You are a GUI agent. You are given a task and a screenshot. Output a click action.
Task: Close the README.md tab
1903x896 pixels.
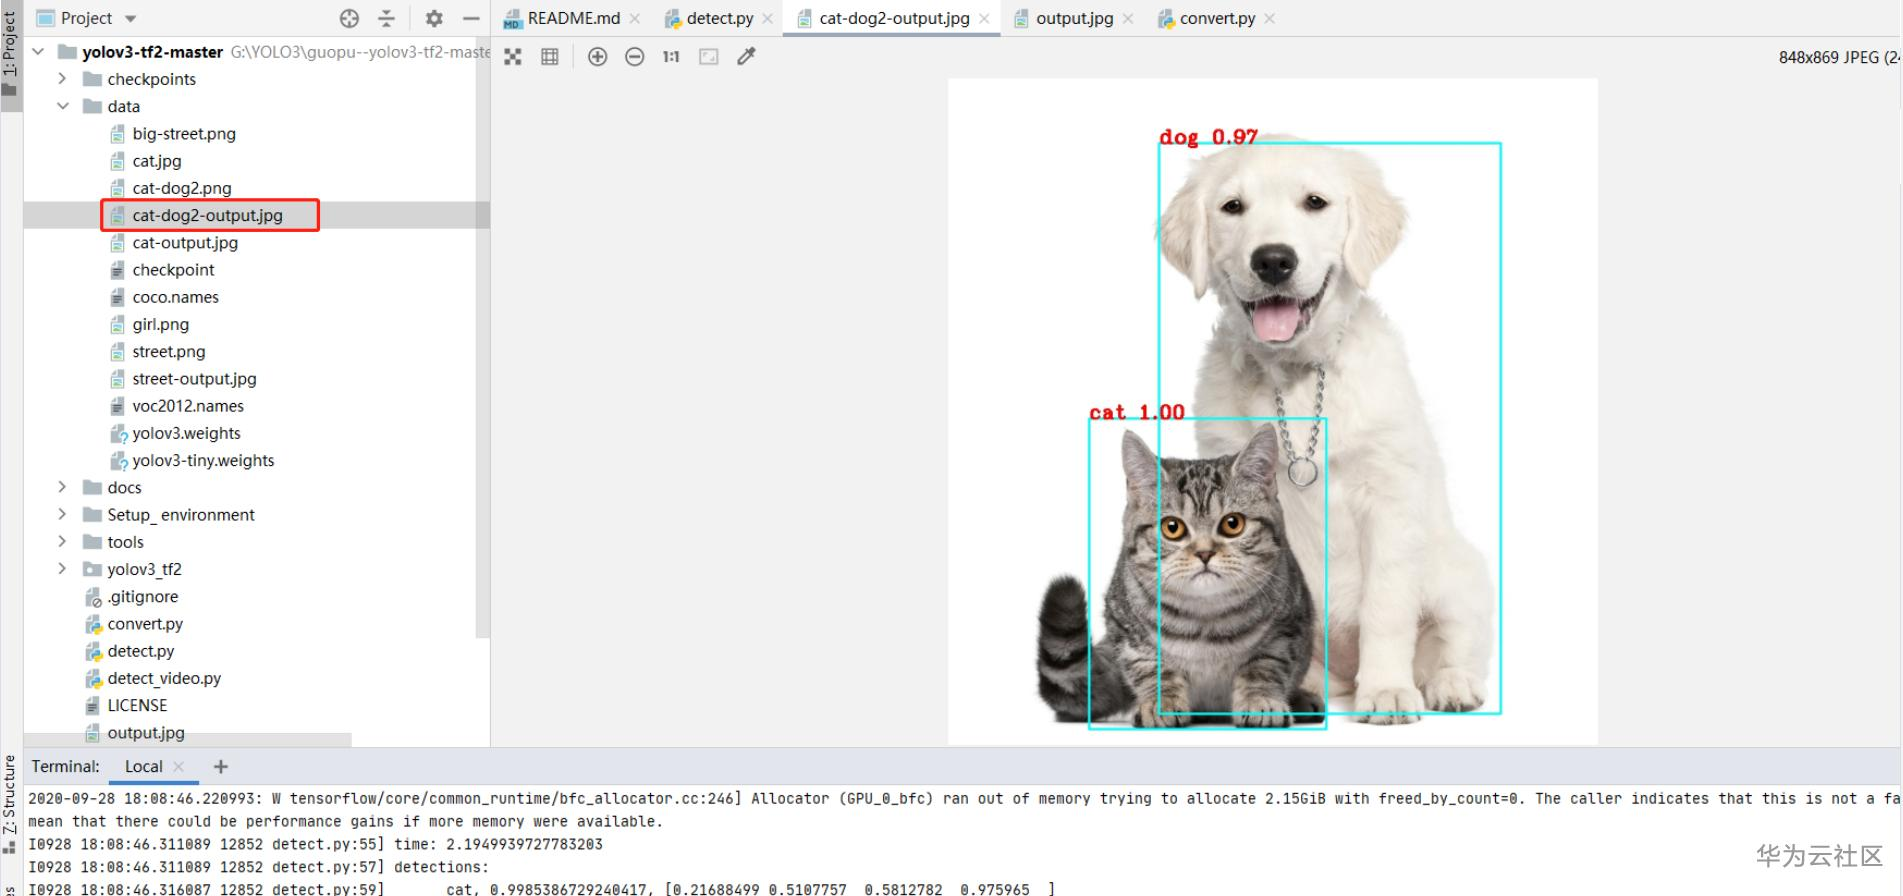tap(635, 18)
